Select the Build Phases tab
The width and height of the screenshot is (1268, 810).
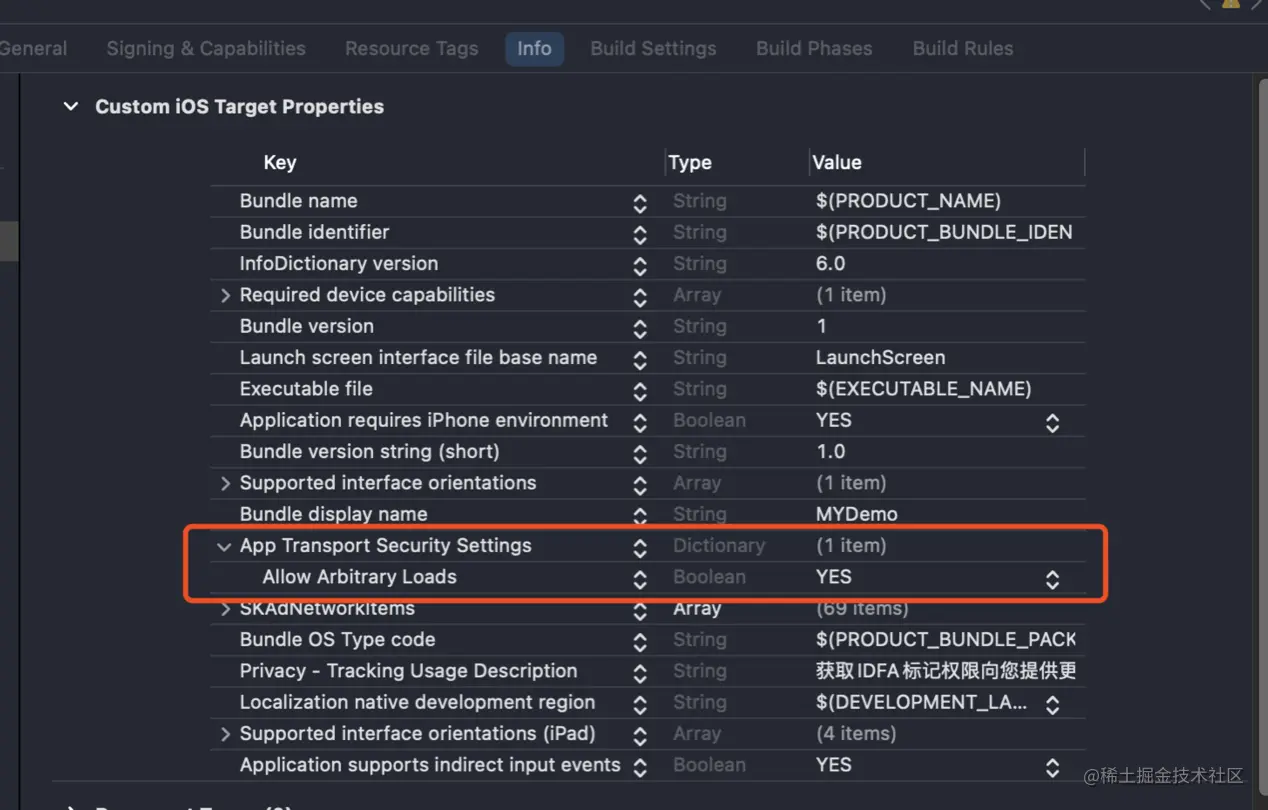pos(814,48)
